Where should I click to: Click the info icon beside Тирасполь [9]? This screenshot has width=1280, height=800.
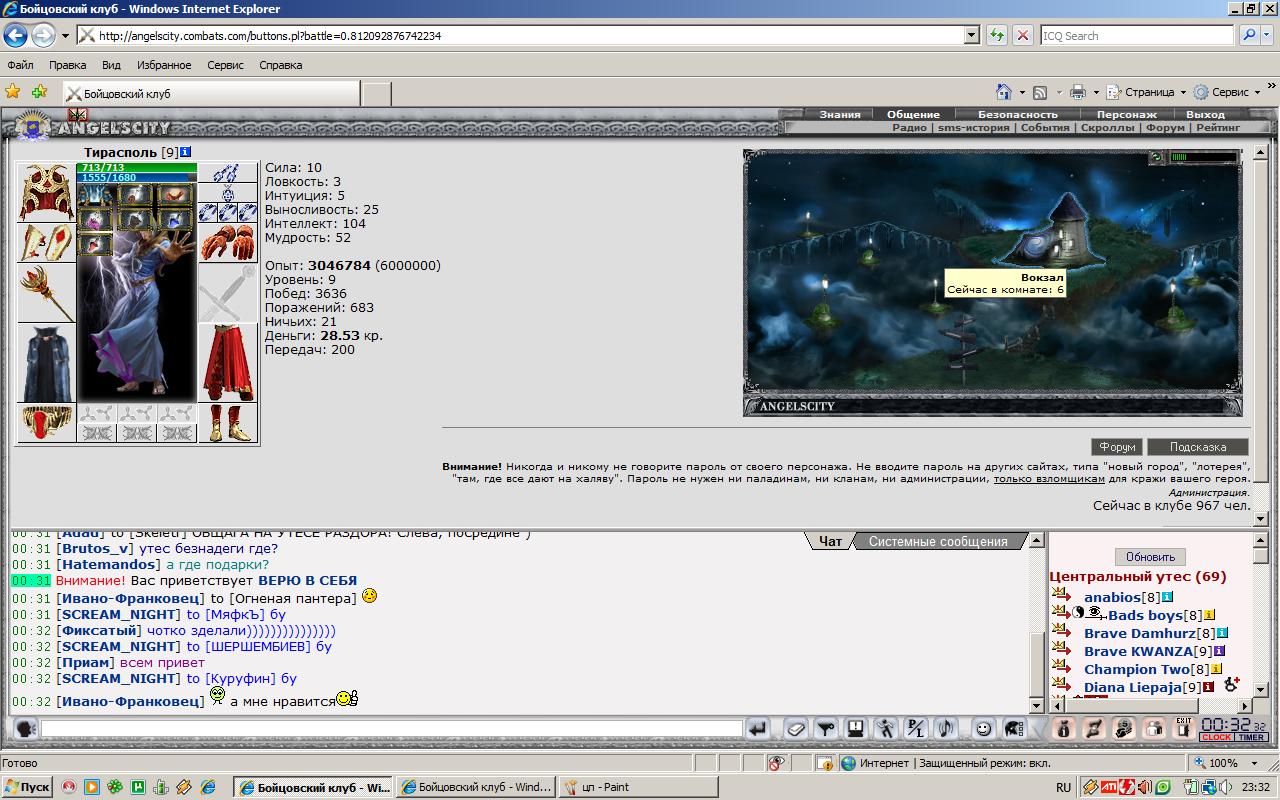click(186, 152)
